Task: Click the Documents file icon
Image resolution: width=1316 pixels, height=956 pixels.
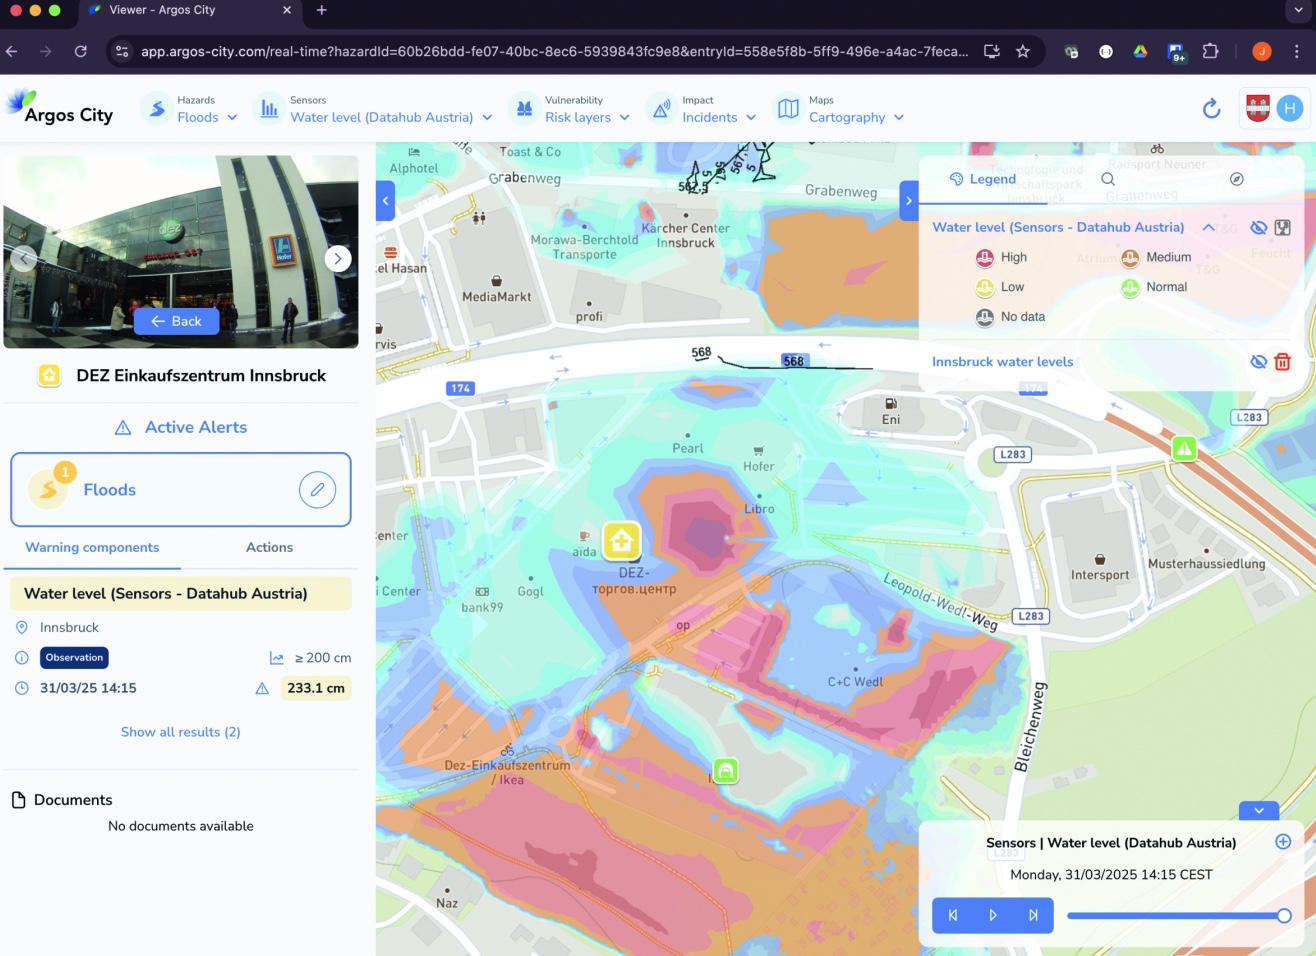Action: point(18,800)
